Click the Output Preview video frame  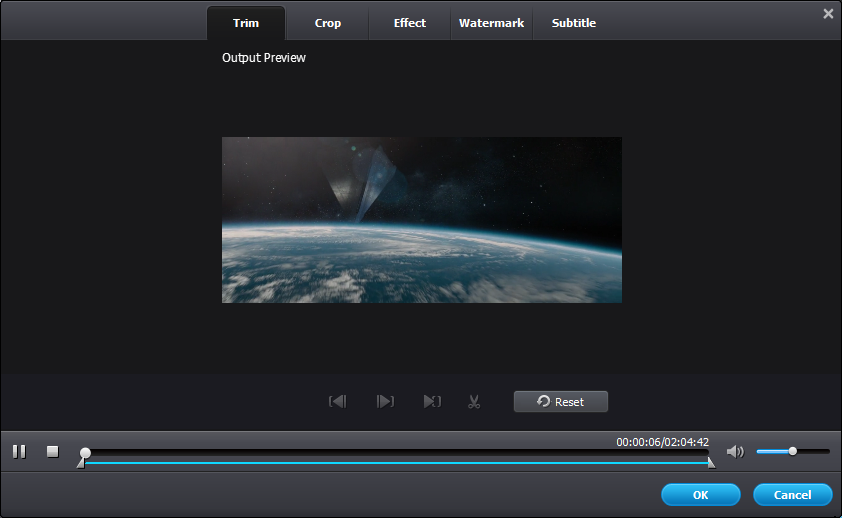pos(422,220)
